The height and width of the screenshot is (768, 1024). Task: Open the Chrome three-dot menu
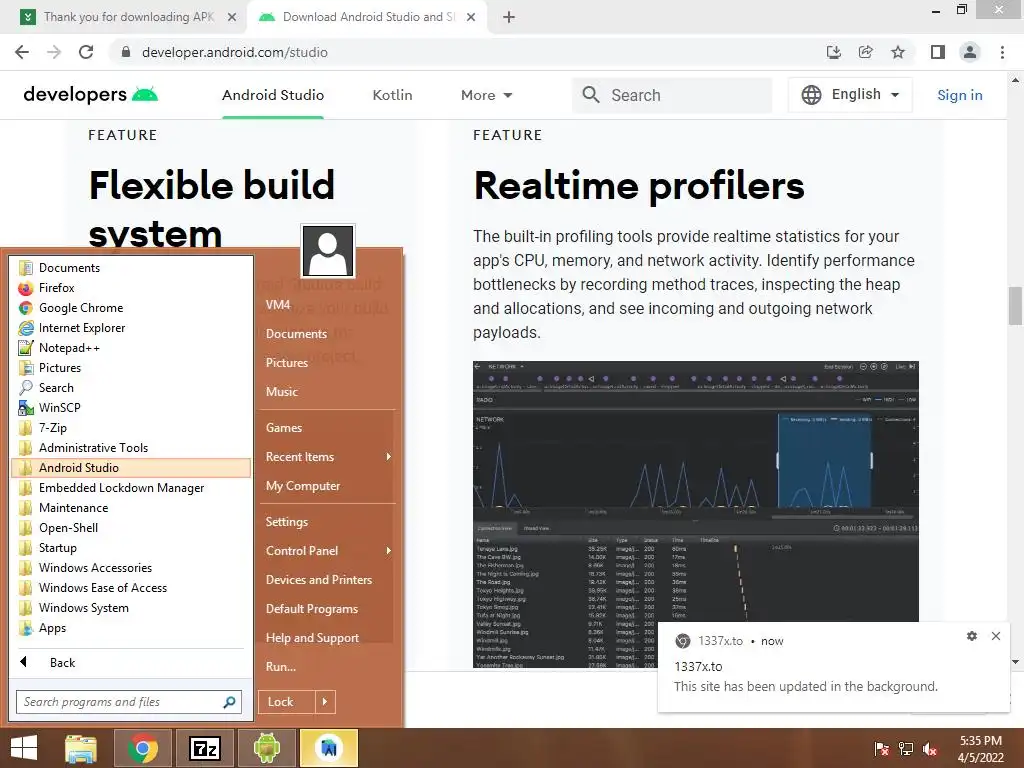coord(1002,52)
